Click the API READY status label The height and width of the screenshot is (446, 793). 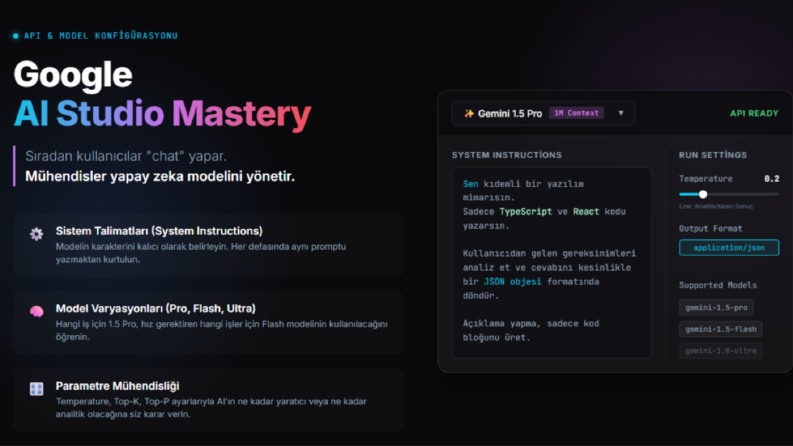(x=754, y=113)
